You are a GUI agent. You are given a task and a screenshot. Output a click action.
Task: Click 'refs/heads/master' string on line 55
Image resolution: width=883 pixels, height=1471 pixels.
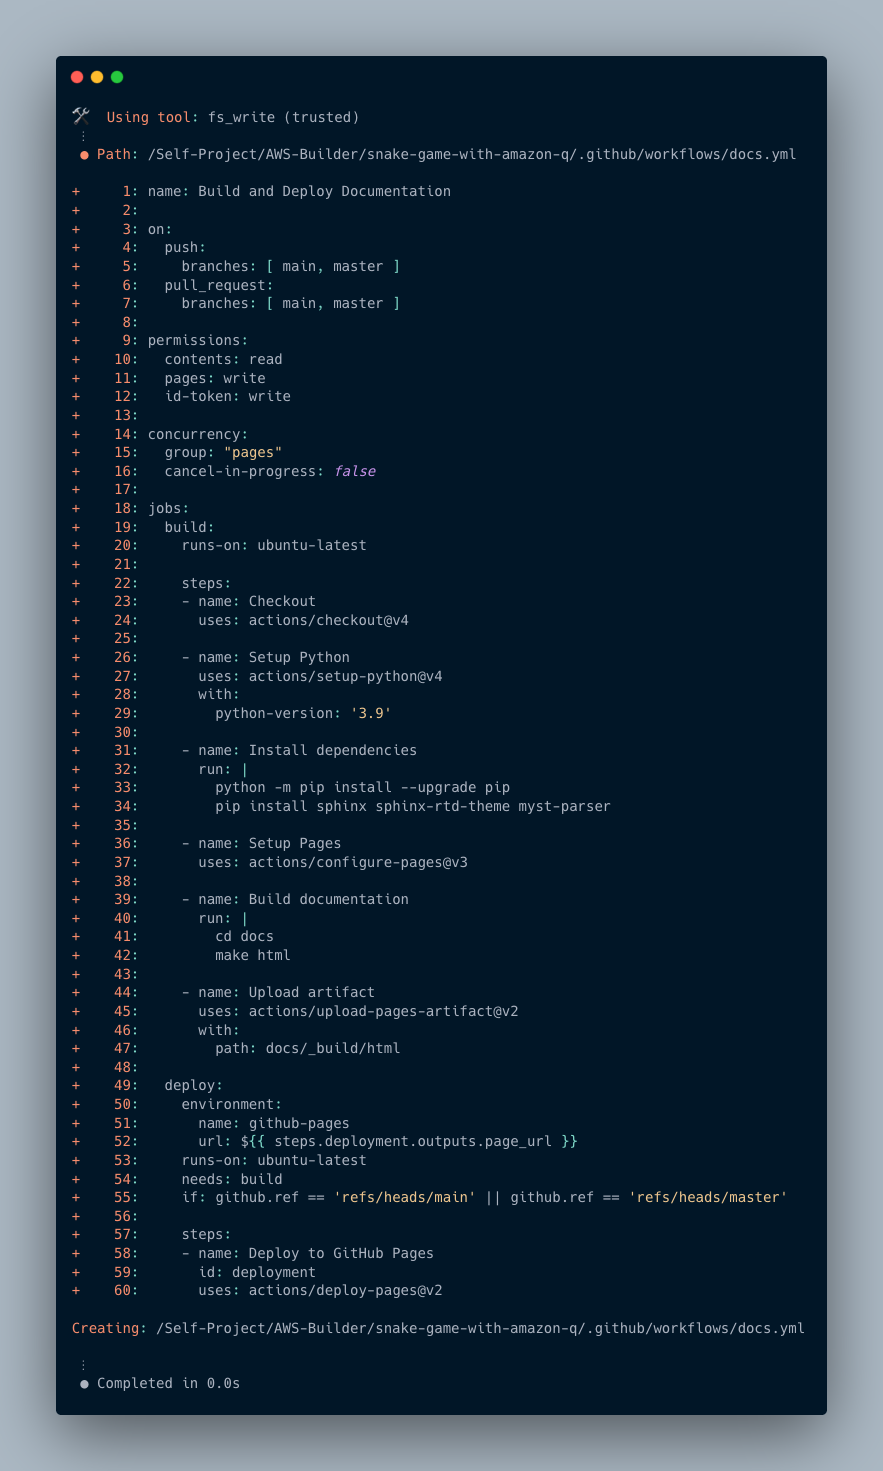[708, 1197]
